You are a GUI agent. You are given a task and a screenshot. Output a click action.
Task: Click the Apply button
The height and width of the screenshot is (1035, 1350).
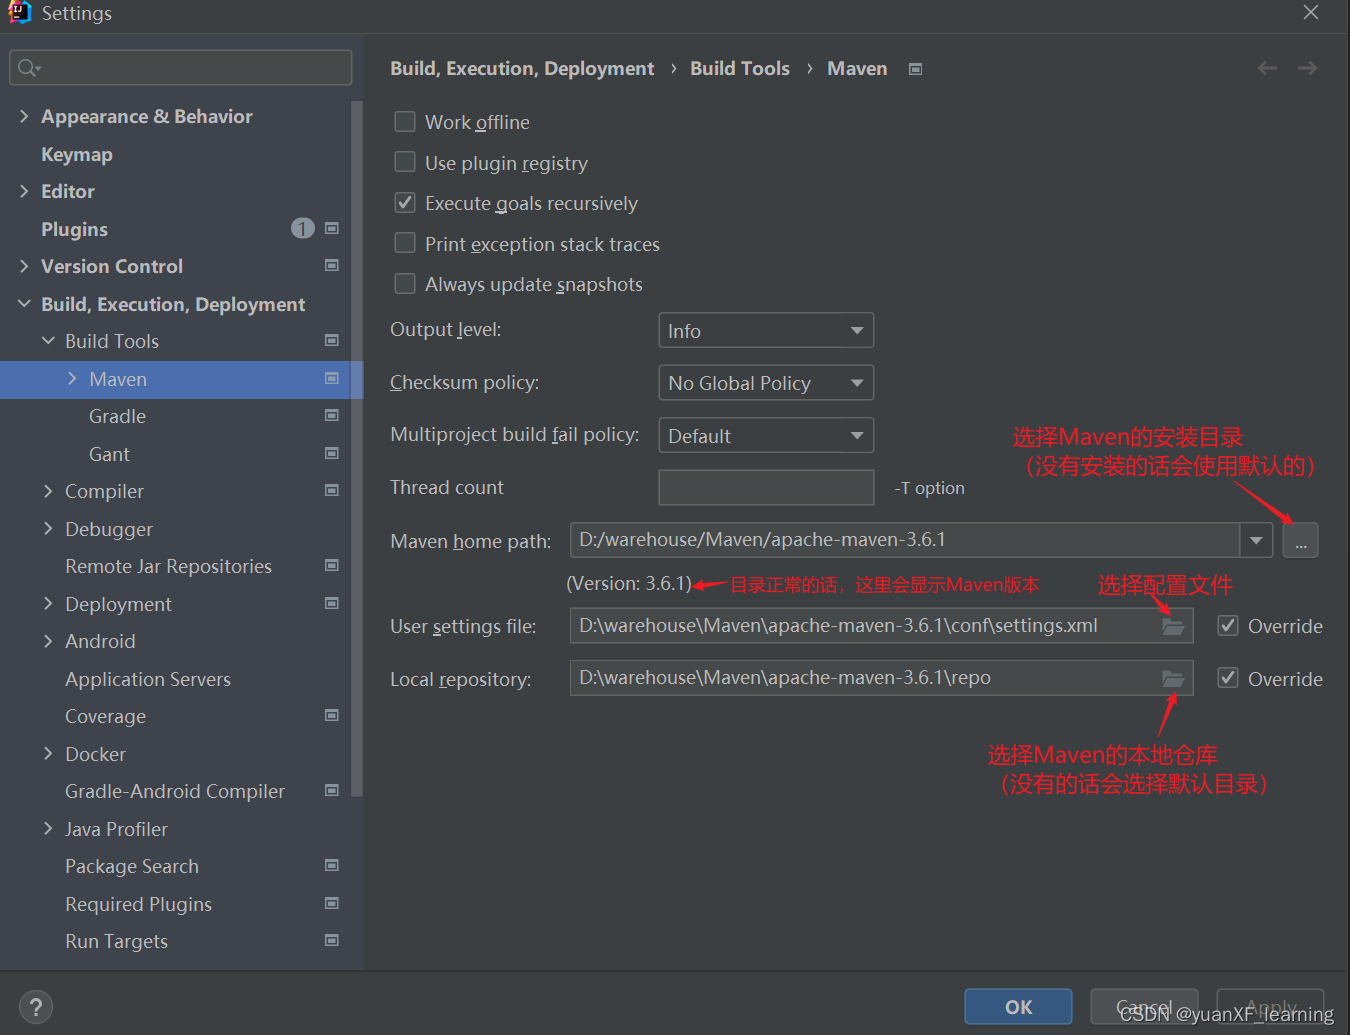1270,1007
